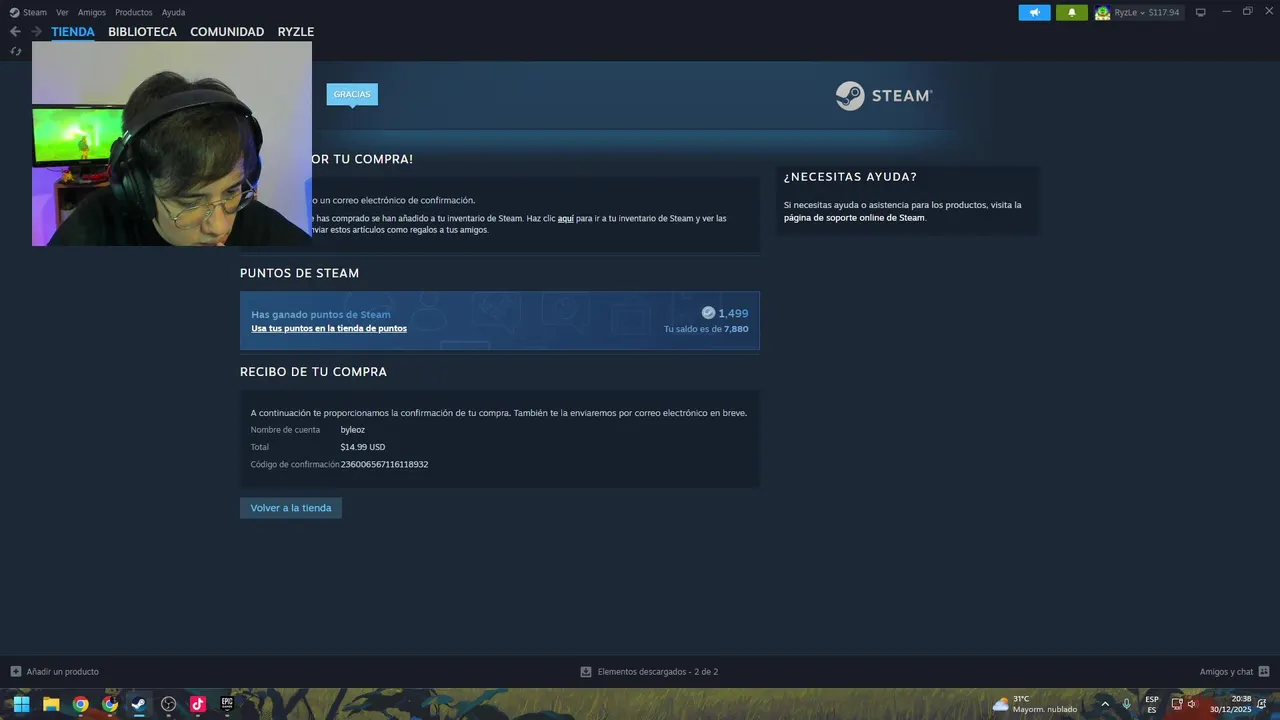1280x720 pixels.
Task: Click Añadir un producto
Action: [62, 671]
